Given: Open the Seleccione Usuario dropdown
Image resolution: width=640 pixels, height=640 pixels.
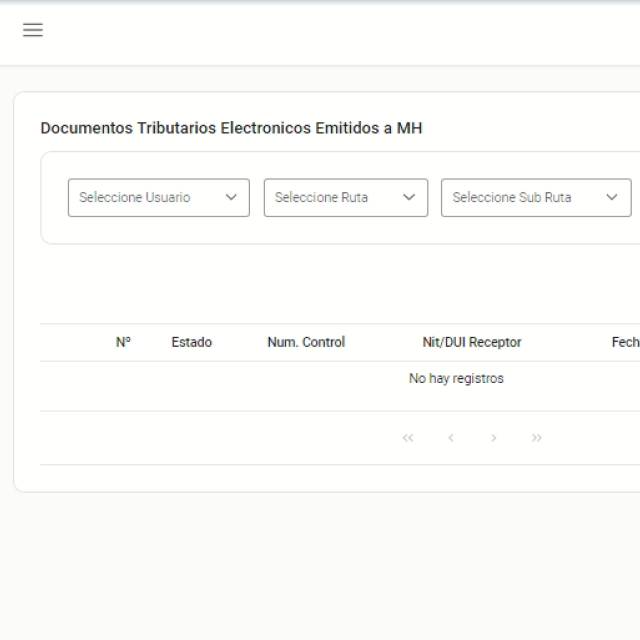Looking at the screenshot, I should pos(158,198).
